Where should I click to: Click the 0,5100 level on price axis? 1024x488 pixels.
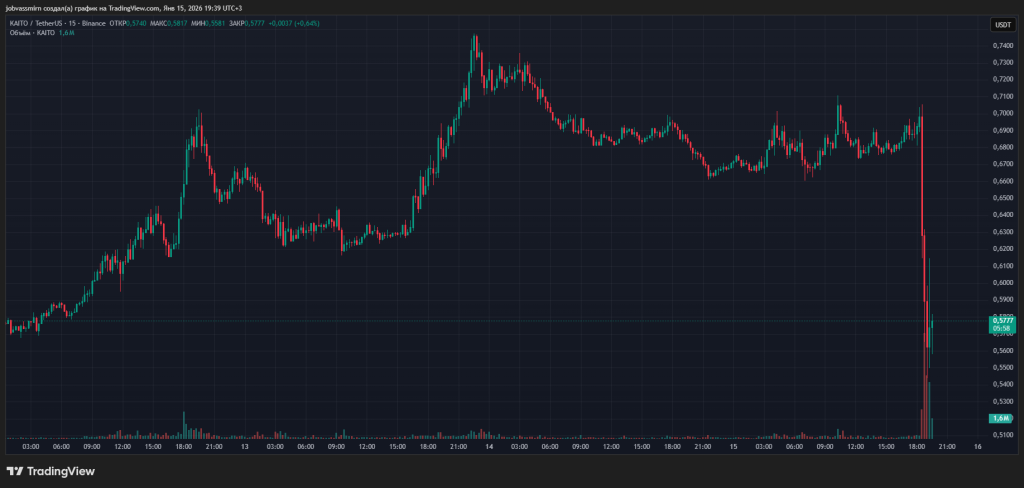click(1001, 435)
